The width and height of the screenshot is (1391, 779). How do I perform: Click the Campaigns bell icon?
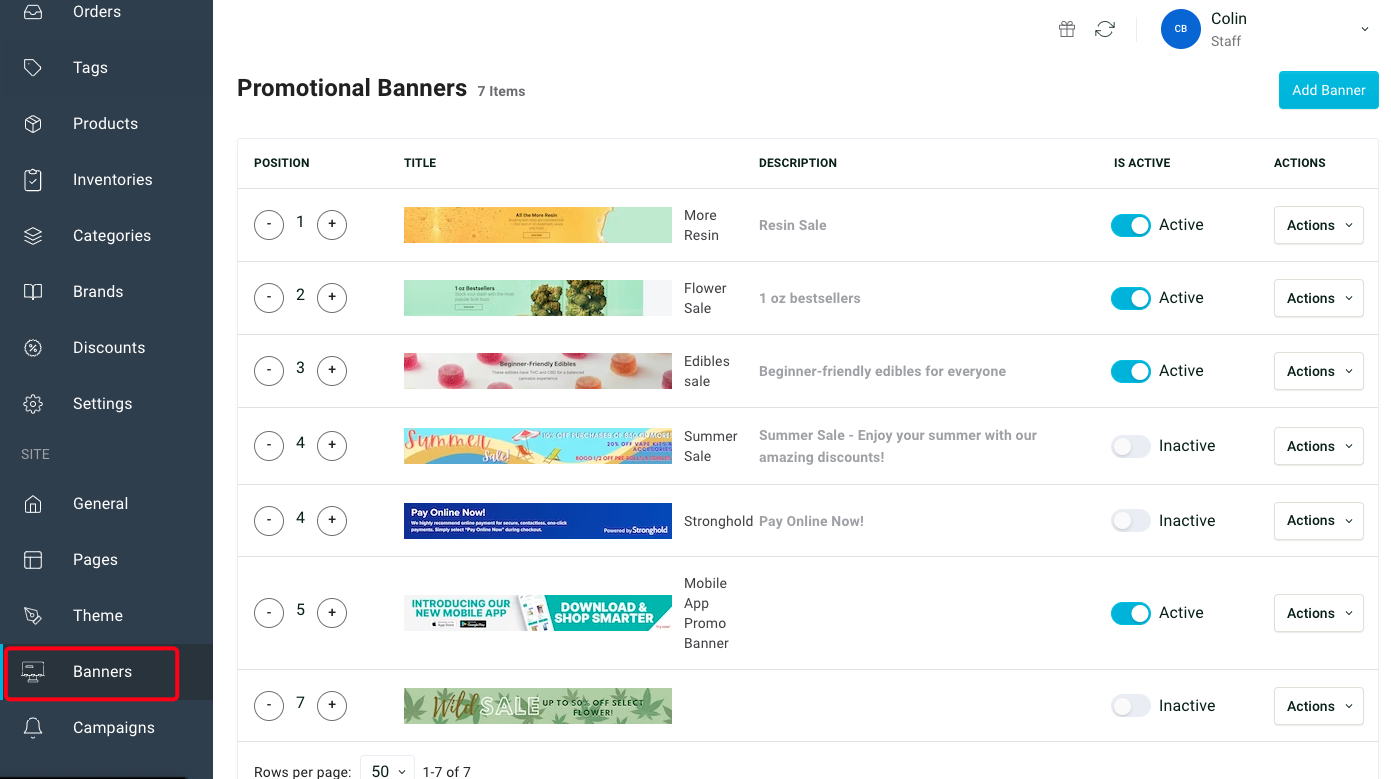click(33, 728)
